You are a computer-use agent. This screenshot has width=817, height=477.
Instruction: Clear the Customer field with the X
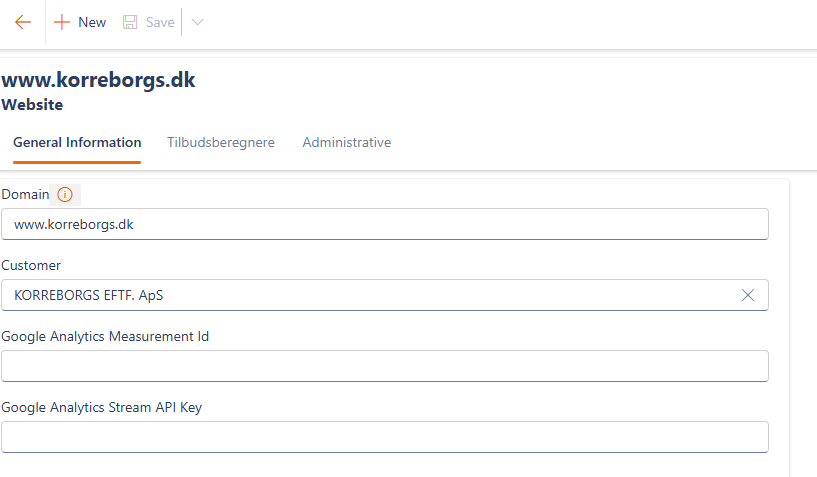[748, 295]
